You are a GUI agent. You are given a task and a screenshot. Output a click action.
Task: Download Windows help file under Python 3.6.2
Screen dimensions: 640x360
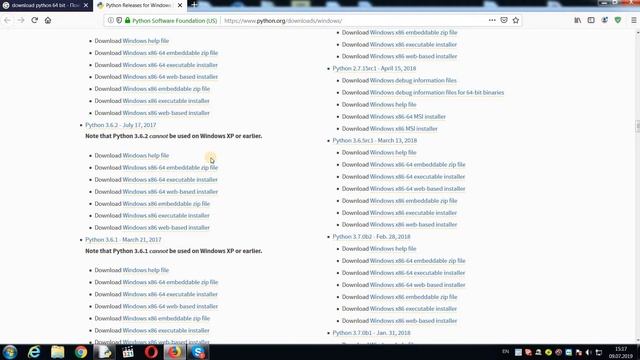(146, 156)
